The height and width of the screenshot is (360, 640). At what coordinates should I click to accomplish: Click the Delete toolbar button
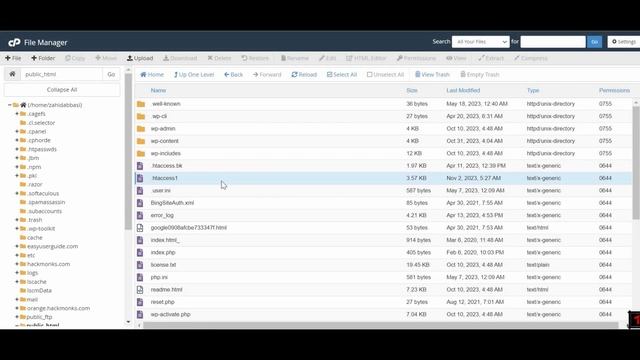click(x=219, y=58)
